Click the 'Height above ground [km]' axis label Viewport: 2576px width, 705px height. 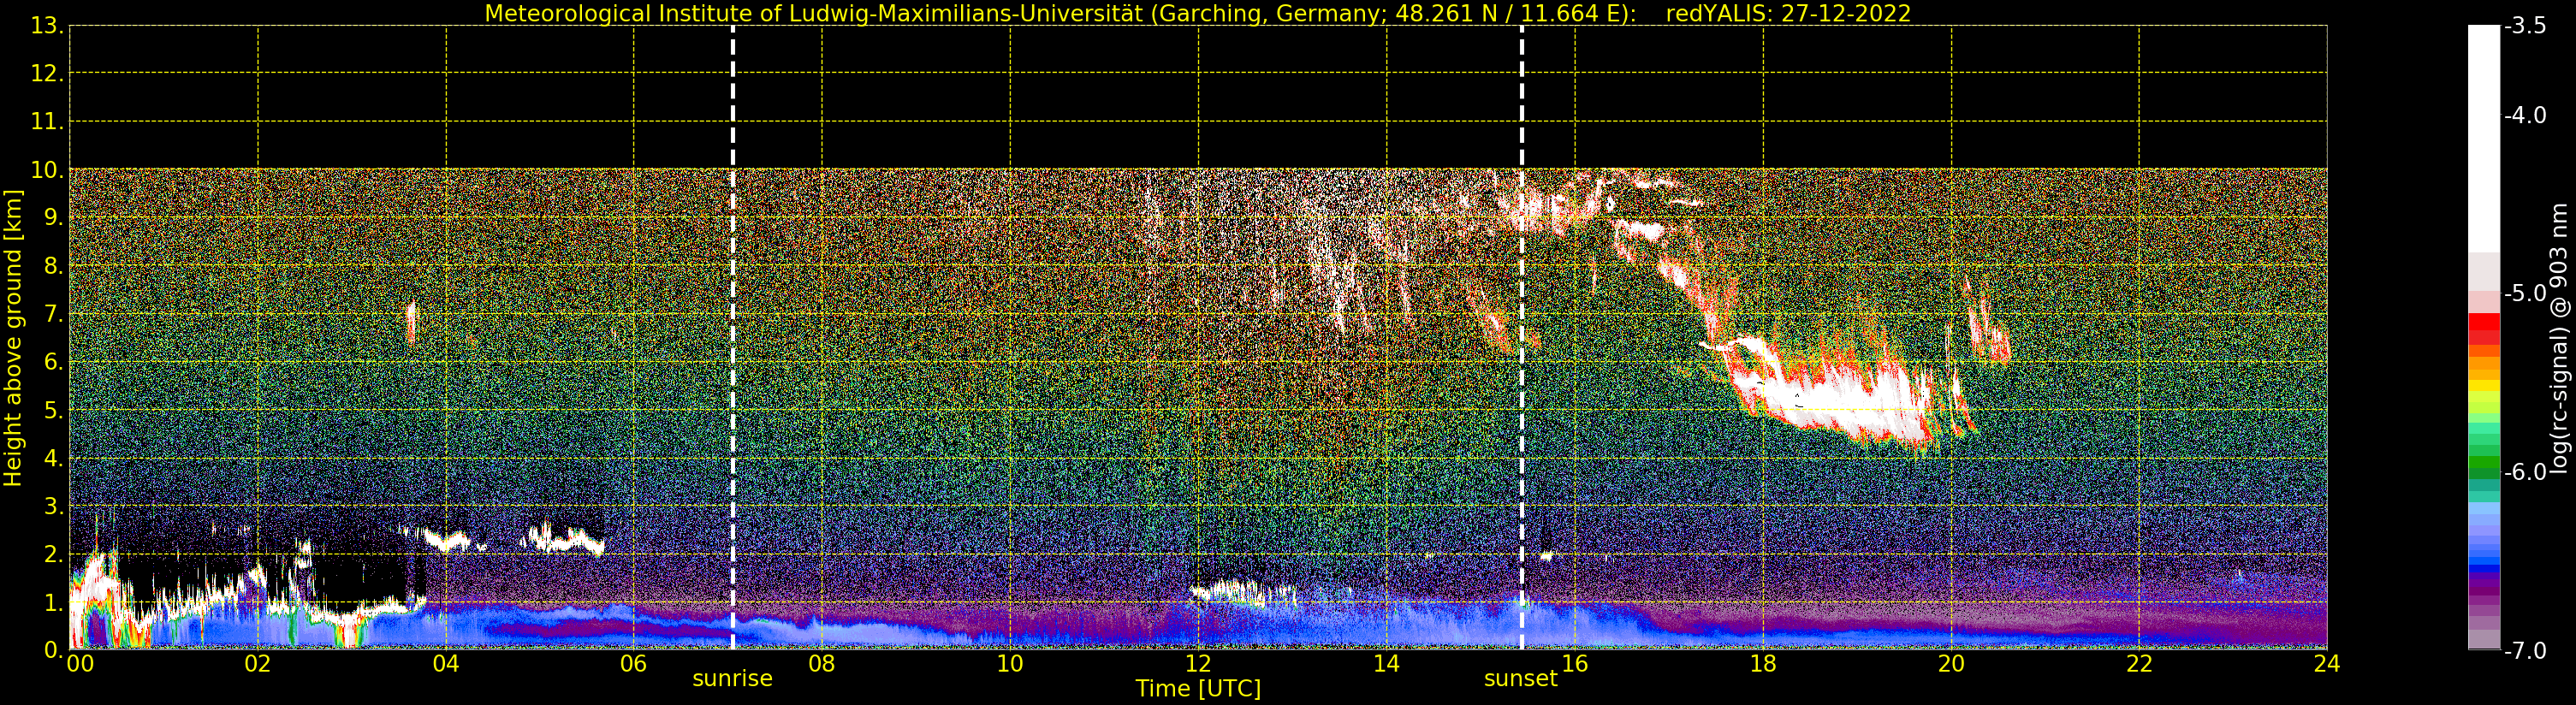(13, 338)
